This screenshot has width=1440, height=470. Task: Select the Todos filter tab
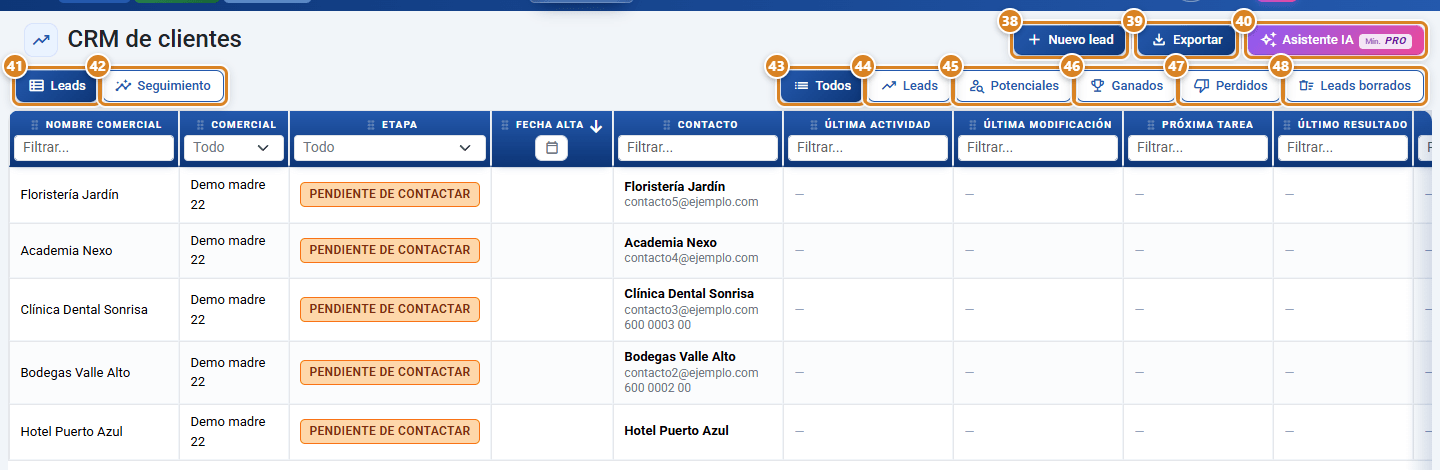coord(822,86)
